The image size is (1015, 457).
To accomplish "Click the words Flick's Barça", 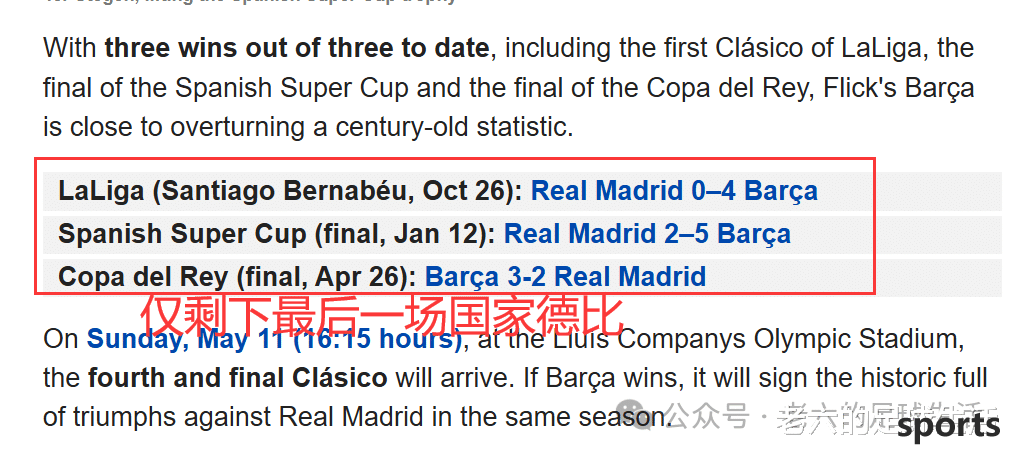I will click(x=898, y=88).
